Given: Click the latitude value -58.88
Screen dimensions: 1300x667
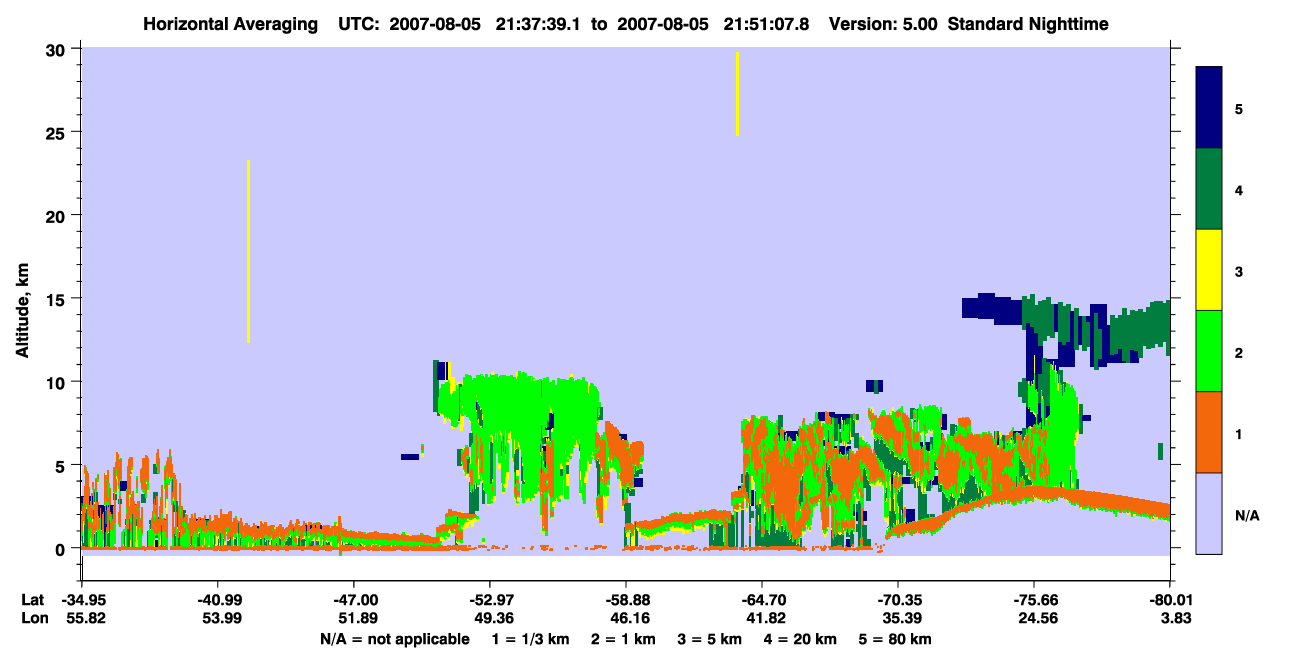Looking at the screenshot, I should pos(626,599).
